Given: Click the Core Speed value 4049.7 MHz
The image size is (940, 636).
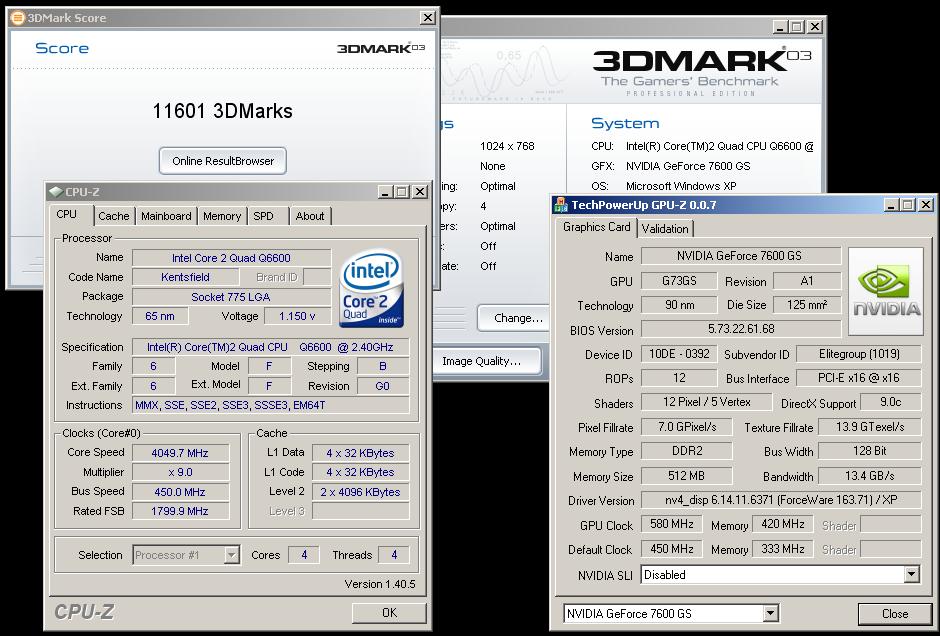Looking at the screenshot, I should [x=180, y=453].
